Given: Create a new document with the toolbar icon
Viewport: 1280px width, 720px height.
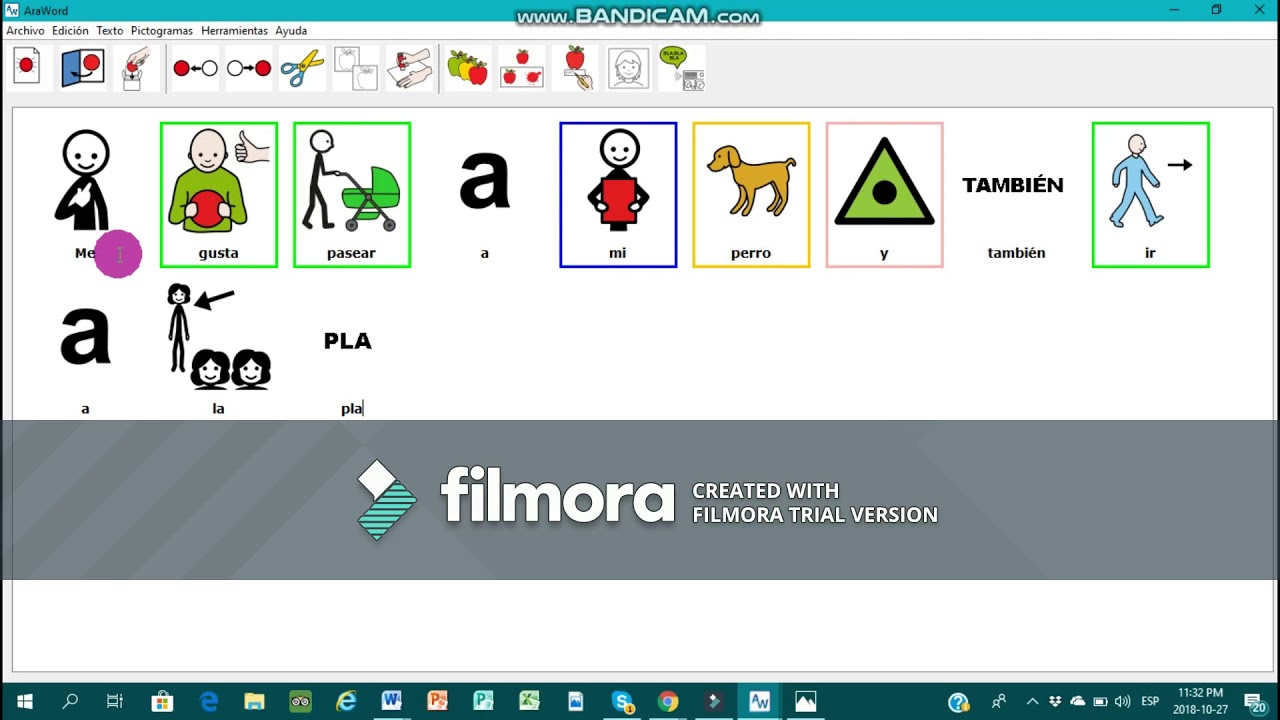Looking at the screenshot, I should (27, 68).
